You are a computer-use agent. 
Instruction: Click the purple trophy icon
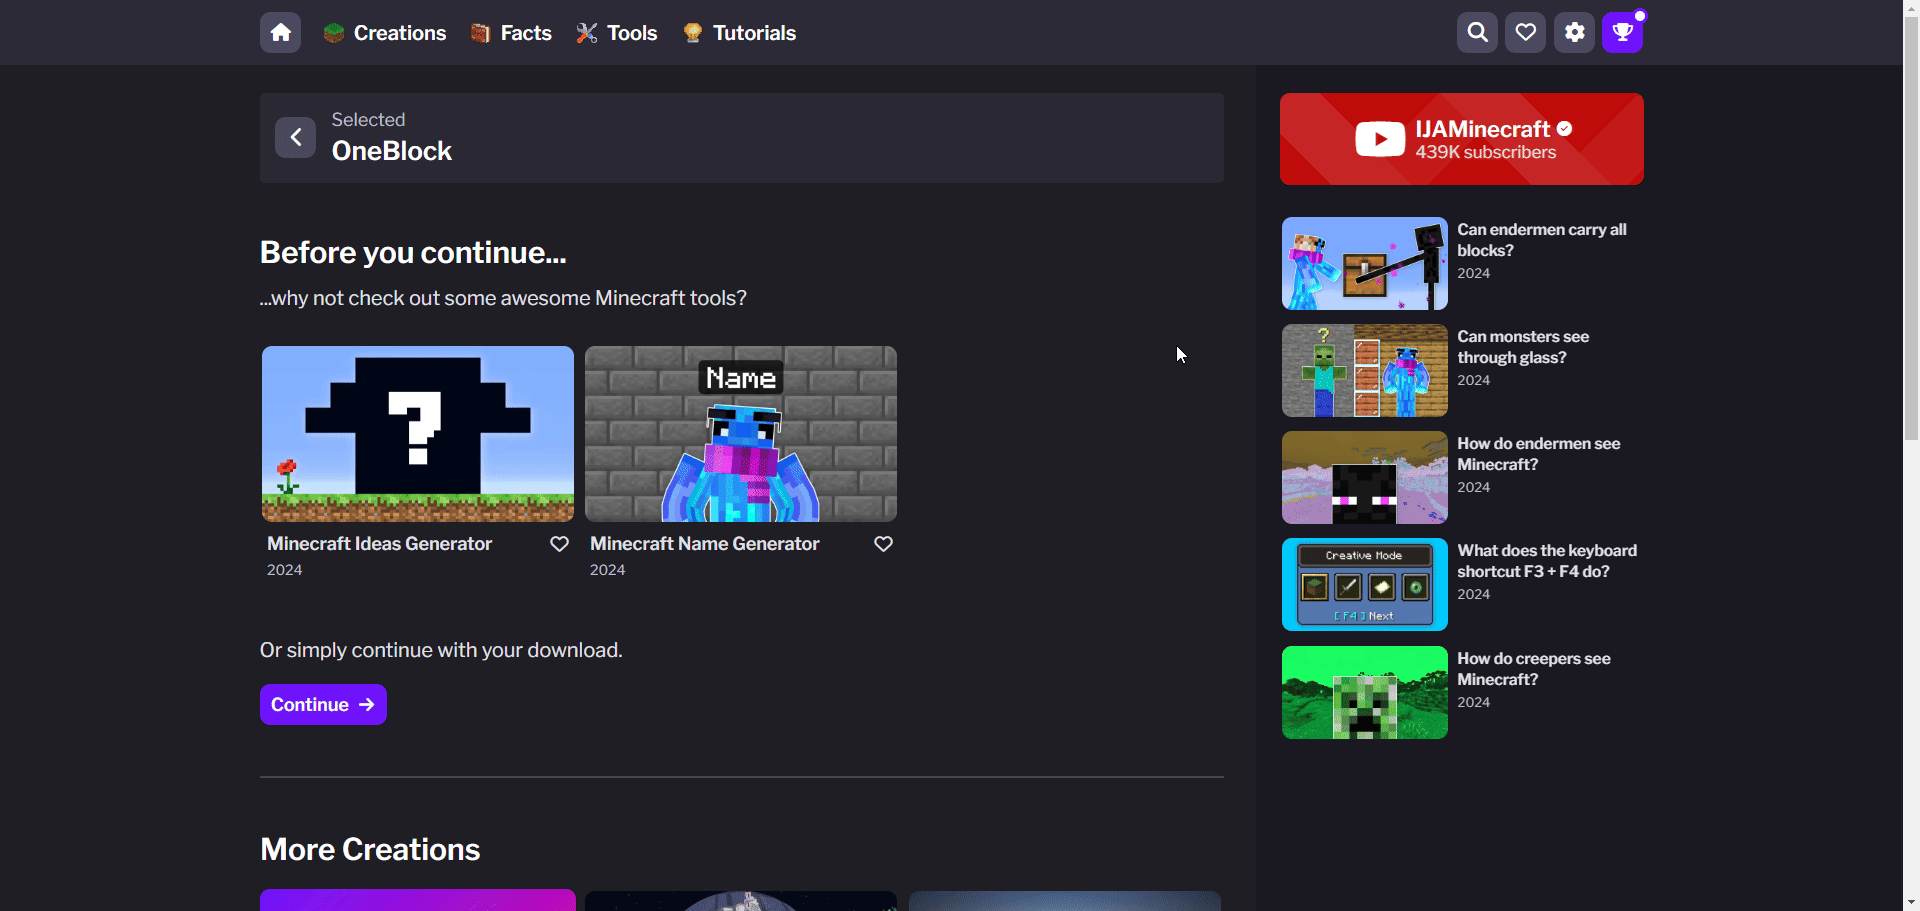(x=1622, y=33)
